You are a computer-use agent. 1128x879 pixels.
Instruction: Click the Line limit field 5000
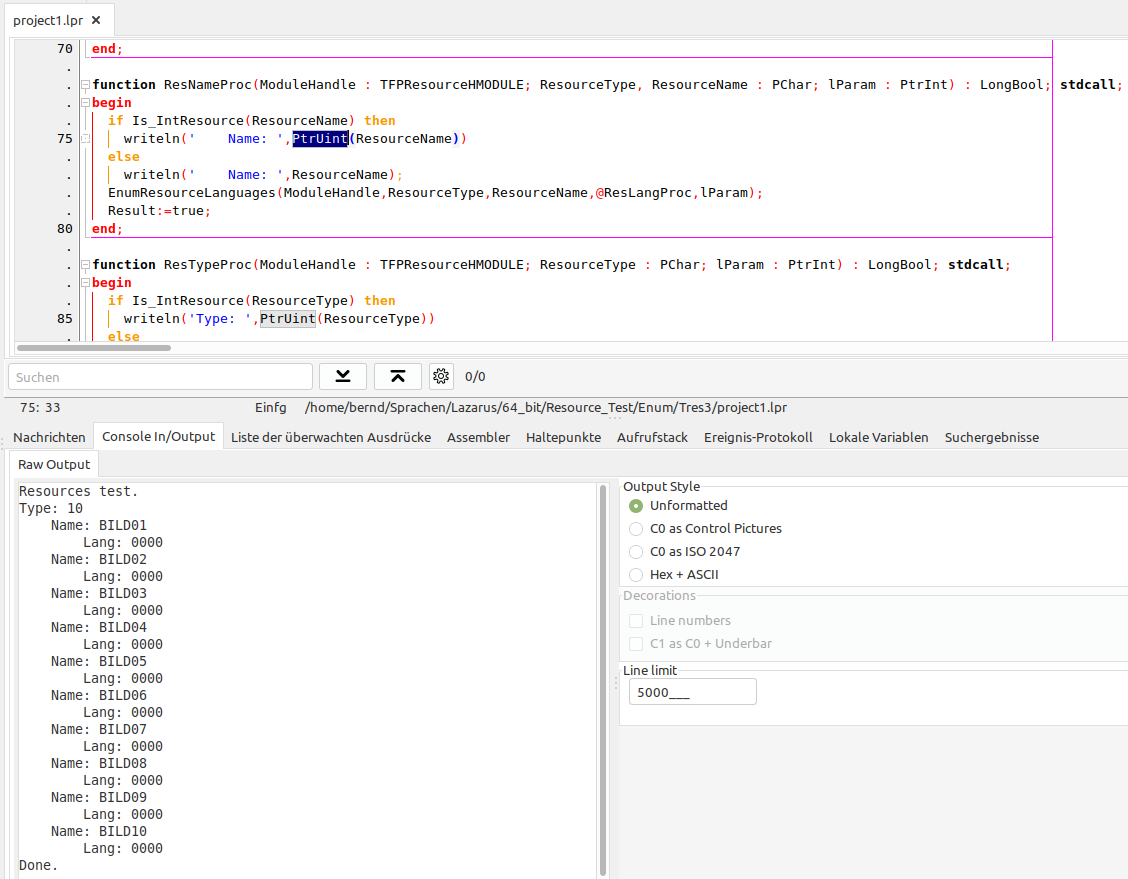[693, 692]
